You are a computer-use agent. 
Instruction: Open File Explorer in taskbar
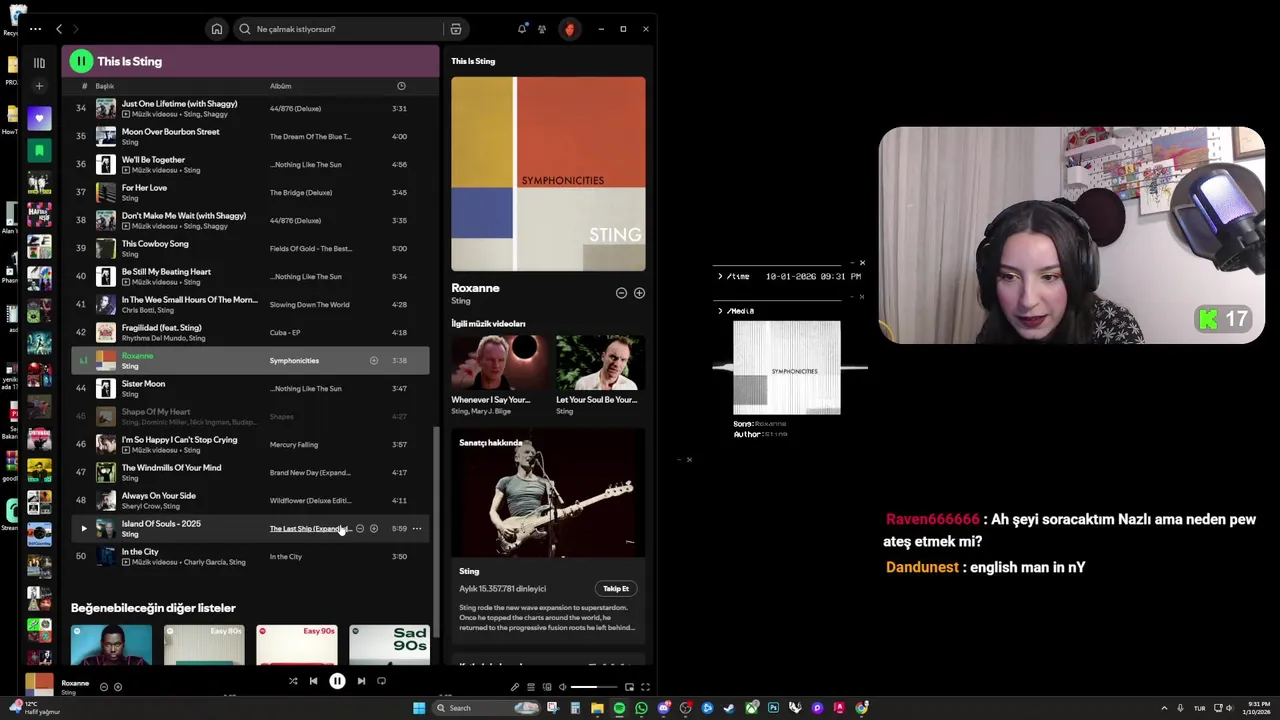point(597,708)
